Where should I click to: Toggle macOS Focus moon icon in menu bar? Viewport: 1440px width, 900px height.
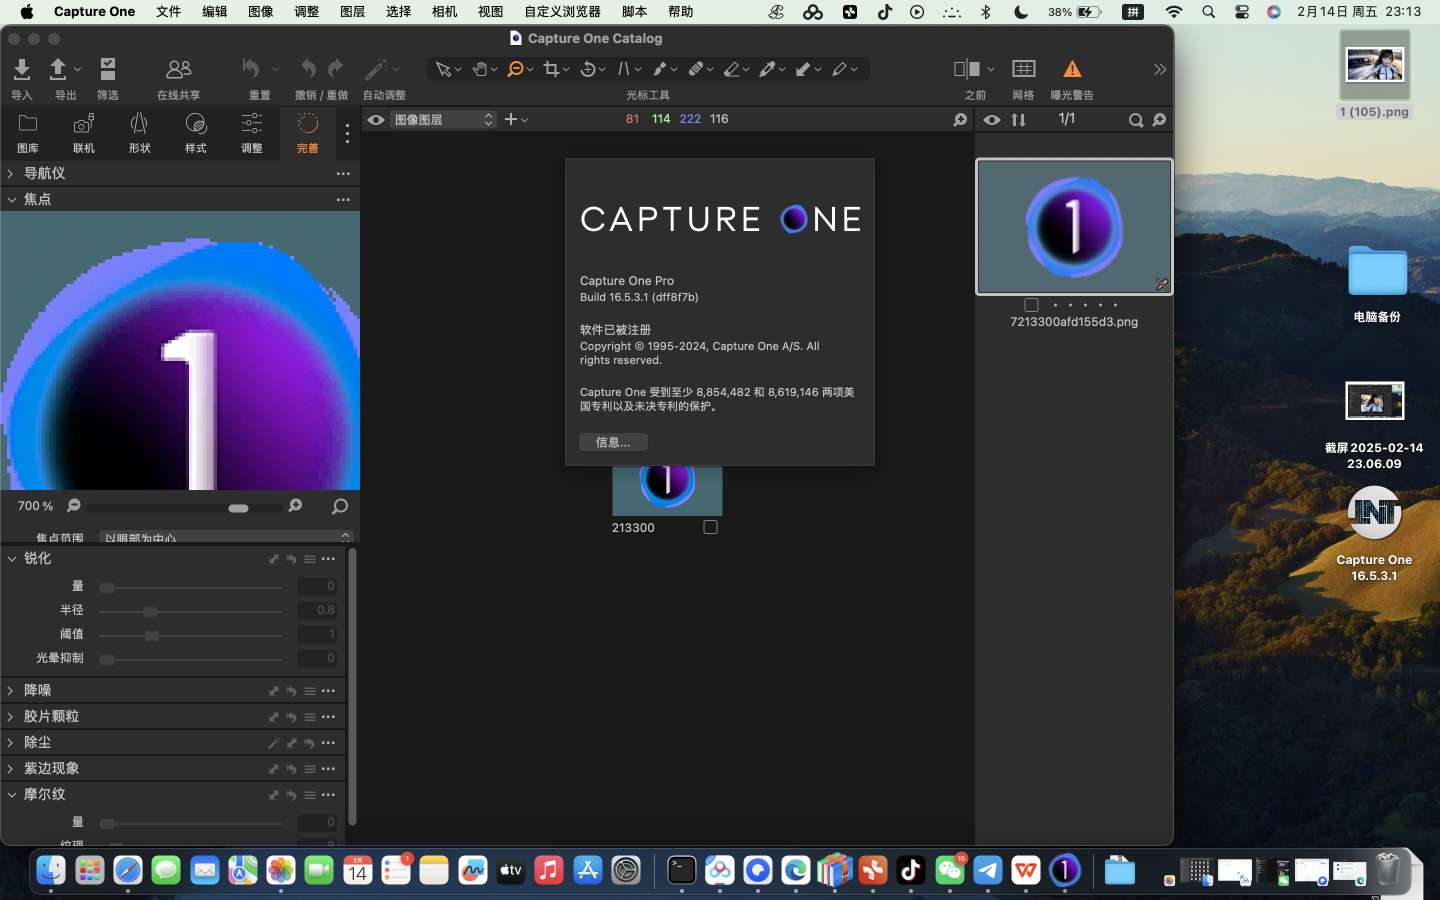pos(1021,12)
